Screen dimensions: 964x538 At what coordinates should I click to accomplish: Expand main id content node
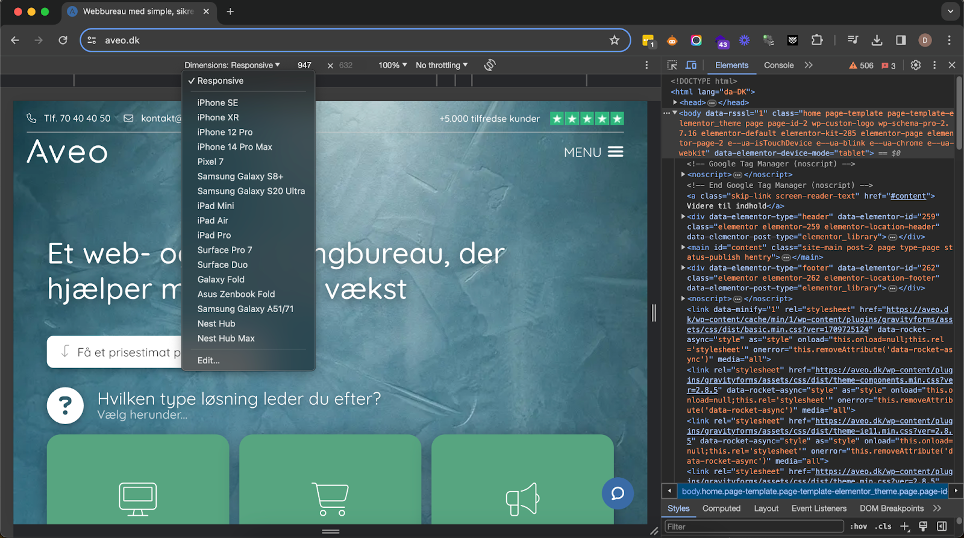[x=683, y=247]
